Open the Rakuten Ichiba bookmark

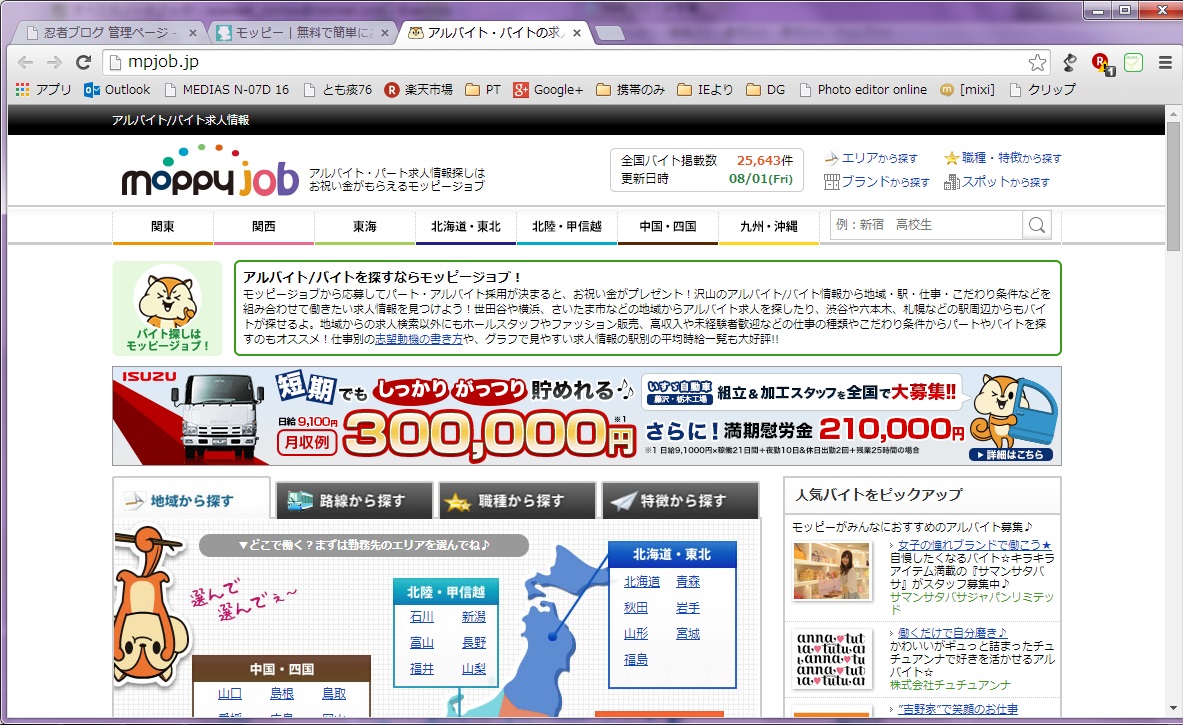419,90
